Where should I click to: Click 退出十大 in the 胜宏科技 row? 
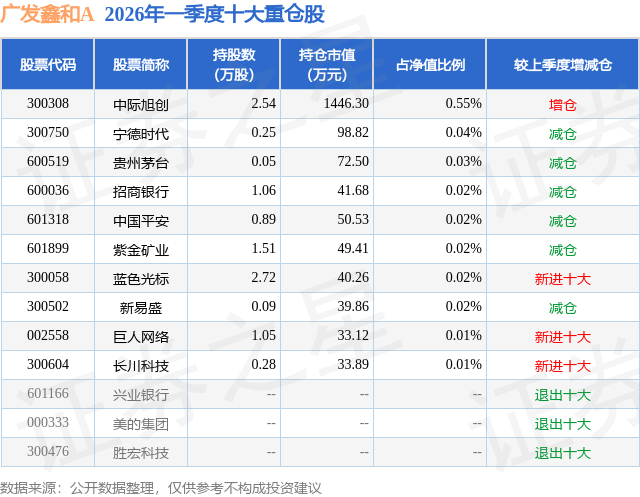[563, 453]
